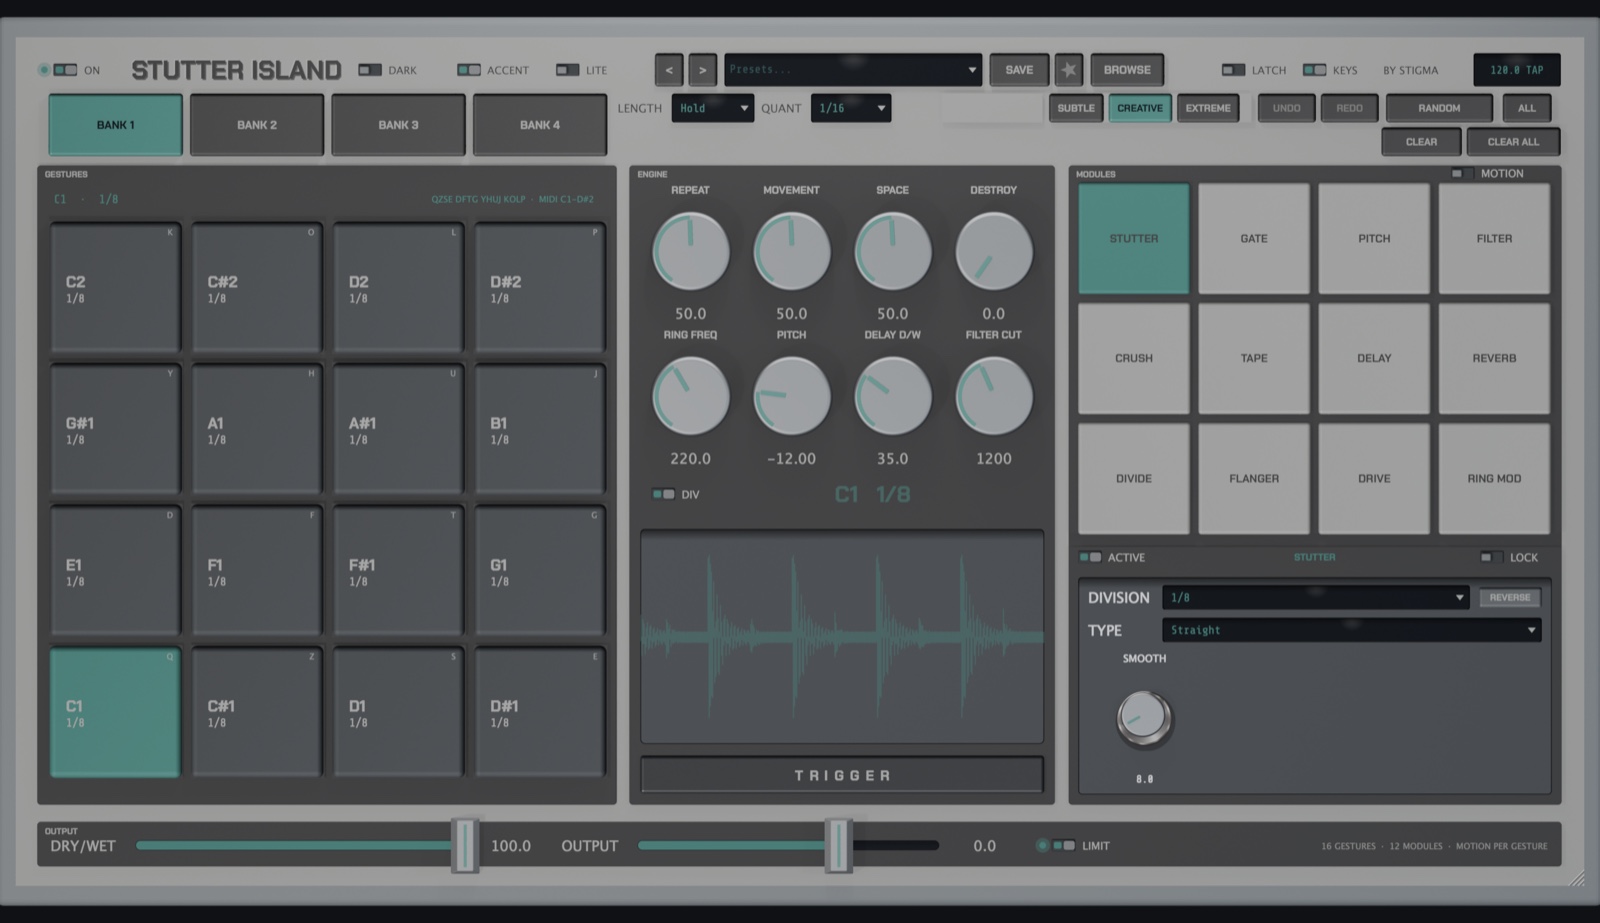Select the TAPE module
Image resolution: width=1600 pixels, height=923 pixels.
(1254, 358)
